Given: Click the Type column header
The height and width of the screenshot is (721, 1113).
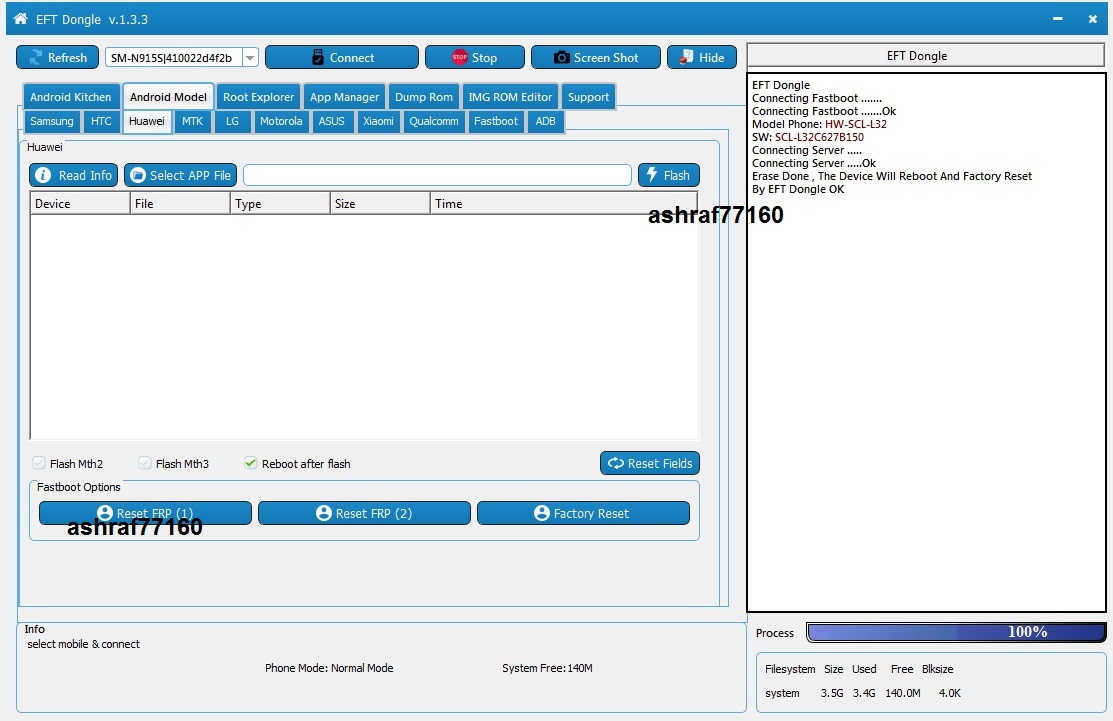Looking at the screenshot, I should coord(280,204).
